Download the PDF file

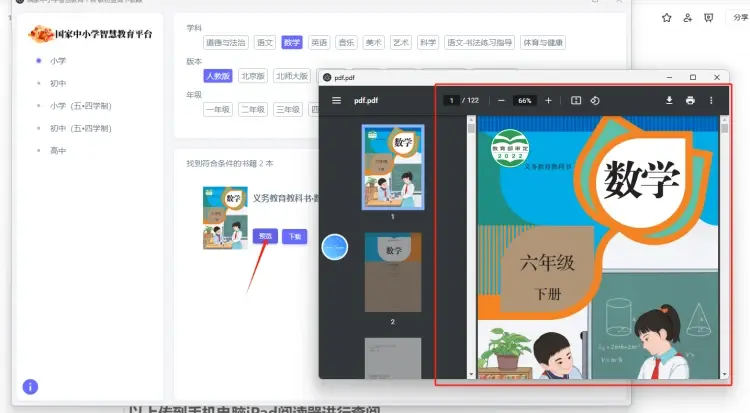(x=669, y=100)
